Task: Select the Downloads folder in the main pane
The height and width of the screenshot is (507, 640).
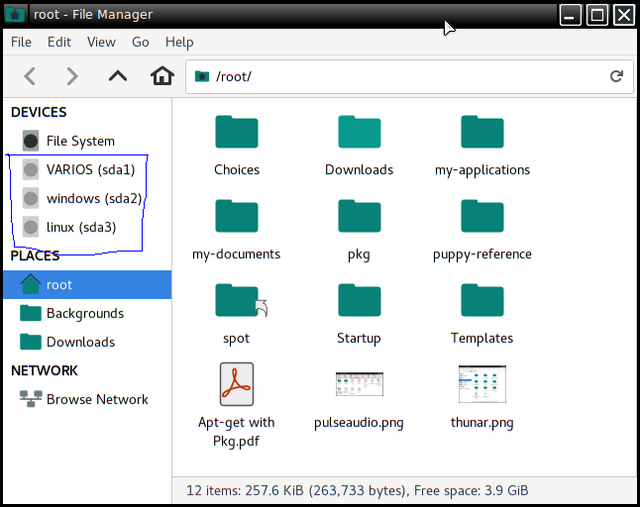Action: (359, 132)
